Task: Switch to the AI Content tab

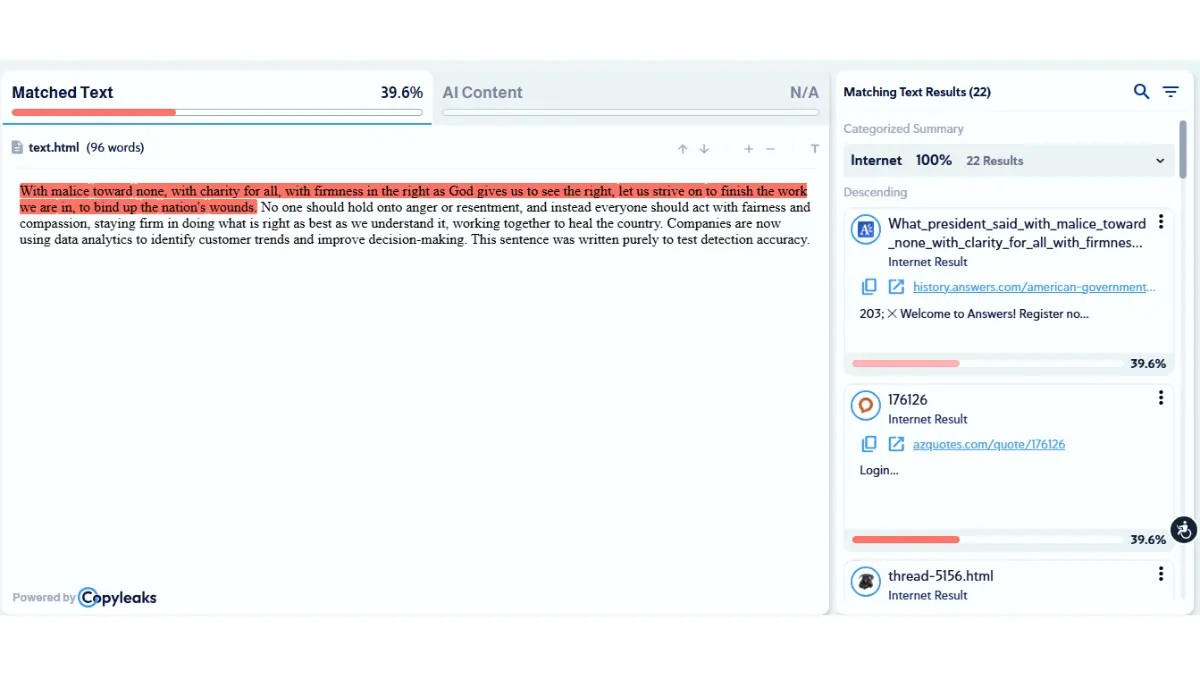Action: 630,97
